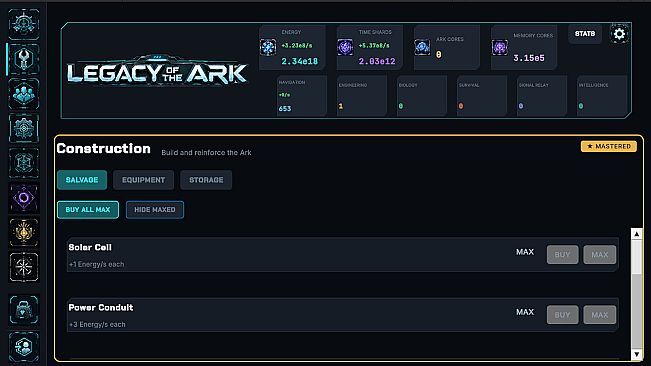This screenshot has height=366, width=651.
Task: Click the Navigation stat card
Action: click(x=302, y=96)
